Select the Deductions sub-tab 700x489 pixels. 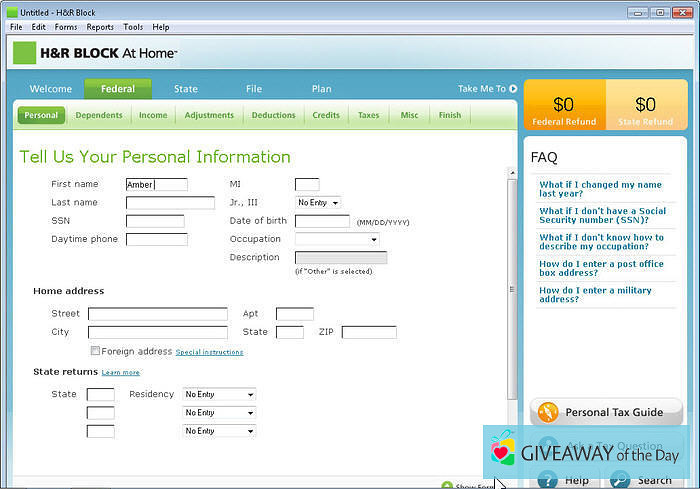[x=273, y=115]
